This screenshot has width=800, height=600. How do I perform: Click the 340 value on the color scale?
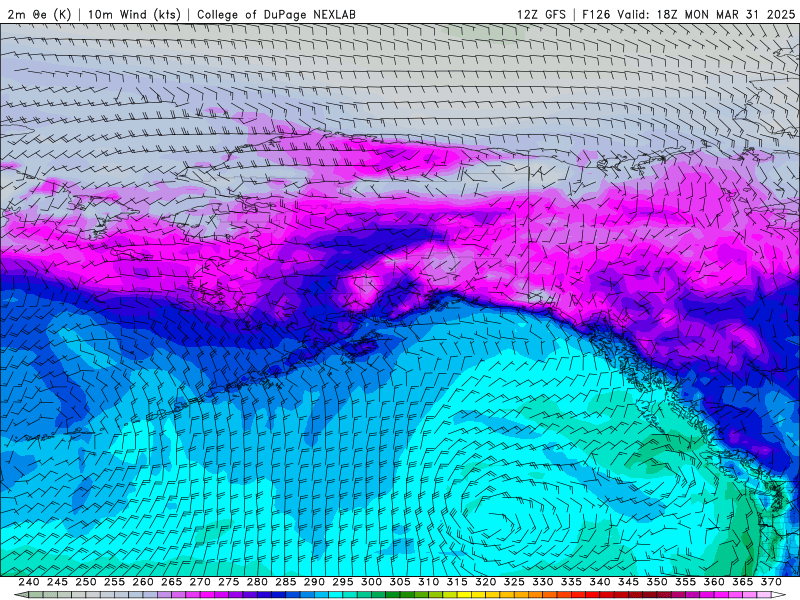click(x=601, y=582)
